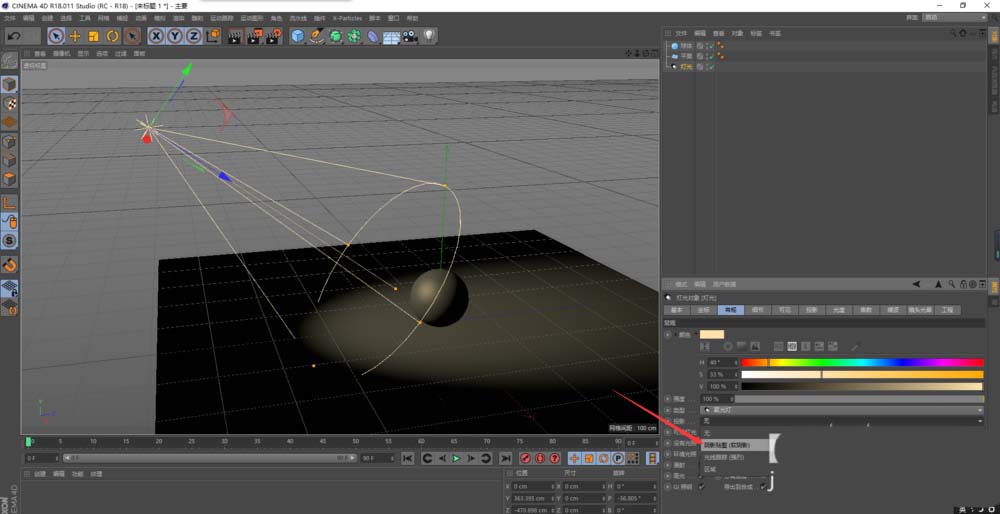Toggle the Z axis lock
The image size is (1000, 514).
[194, 36]
